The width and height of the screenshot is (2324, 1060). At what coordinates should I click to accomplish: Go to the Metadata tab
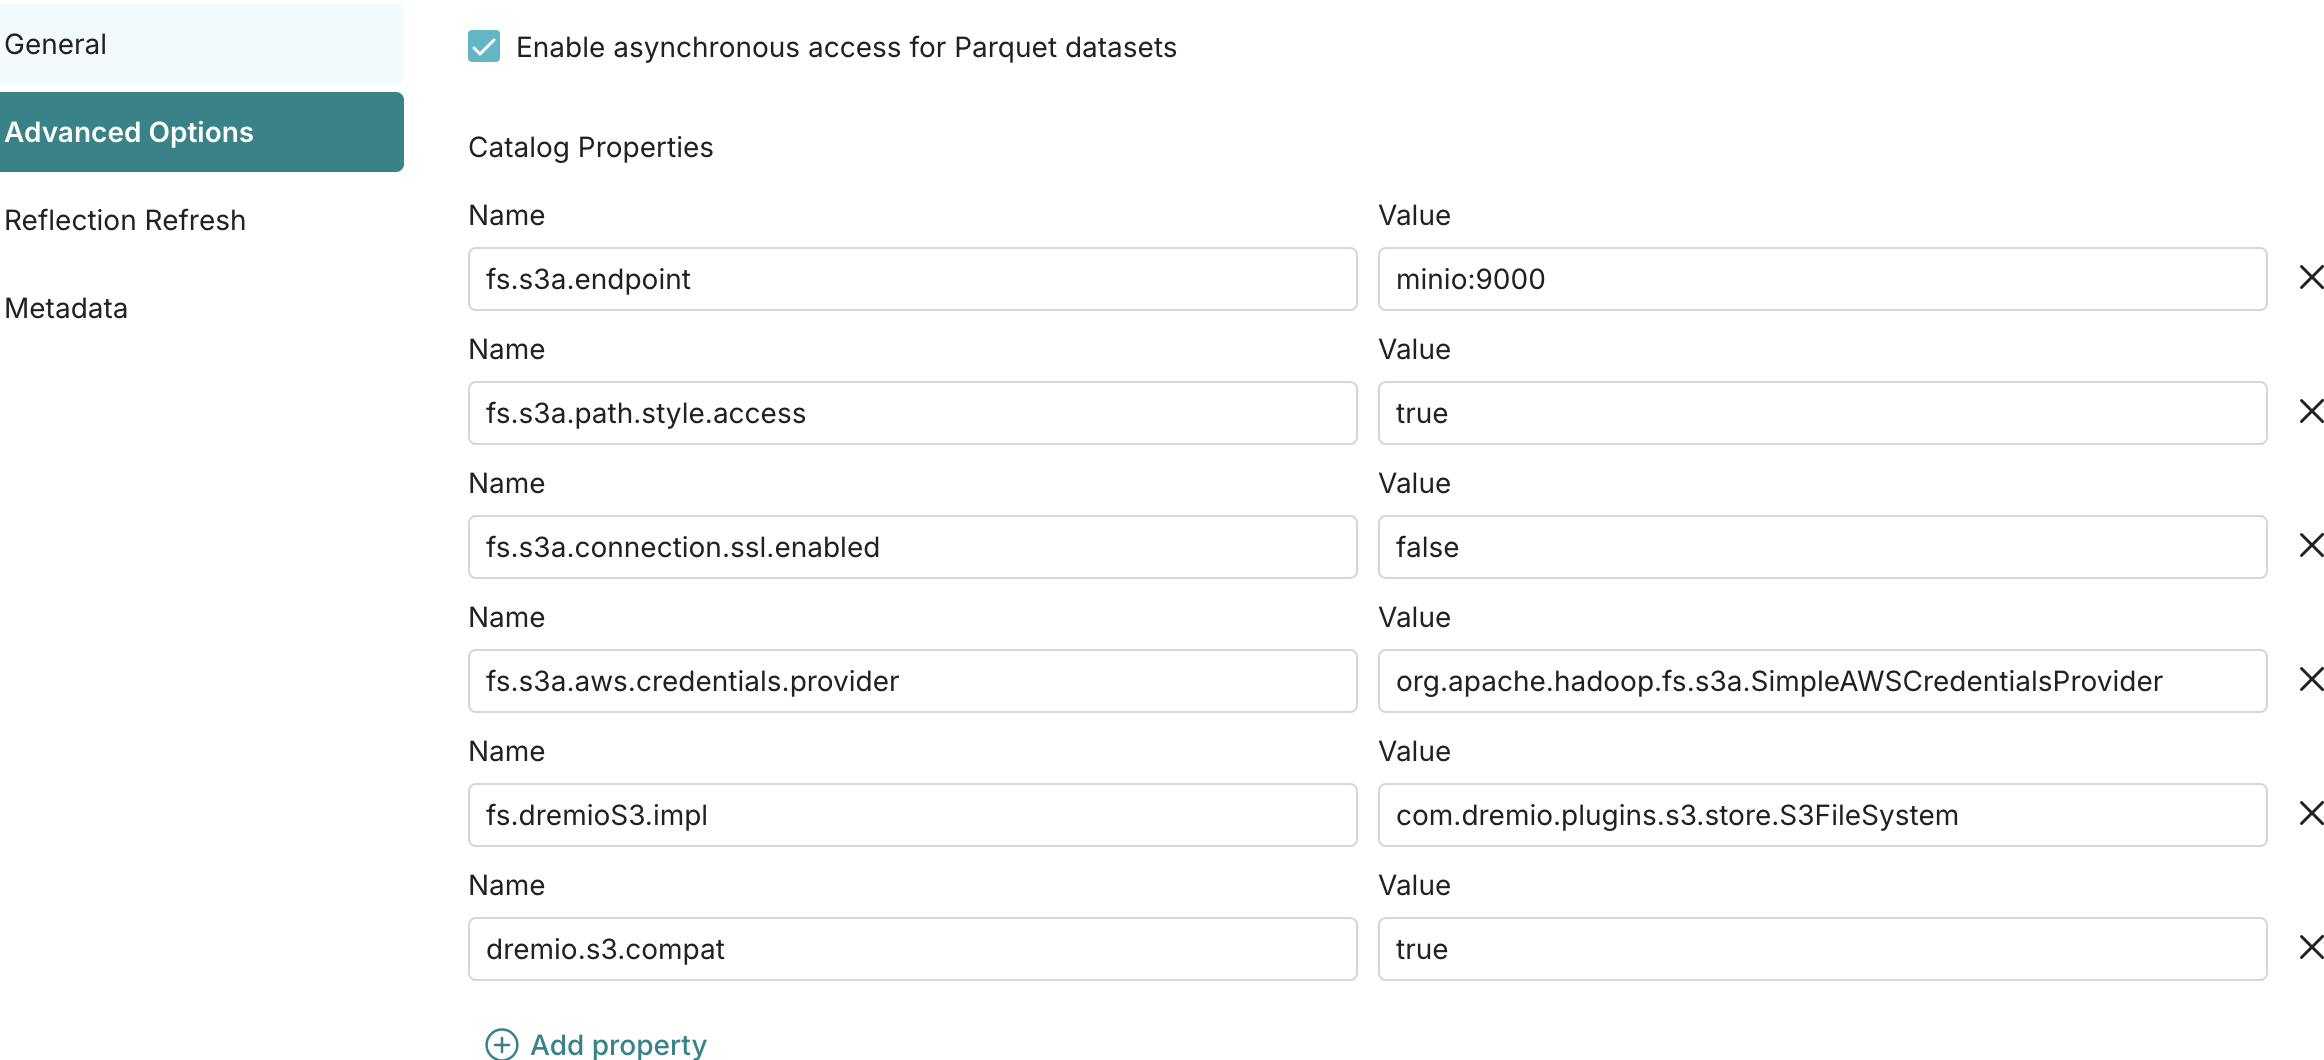66,309
